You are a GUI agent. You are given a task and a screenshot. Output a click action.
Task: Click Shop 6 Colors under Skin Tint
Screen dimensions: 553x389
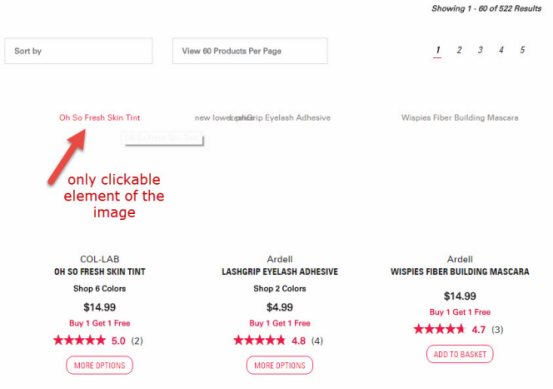pos(99,288)
